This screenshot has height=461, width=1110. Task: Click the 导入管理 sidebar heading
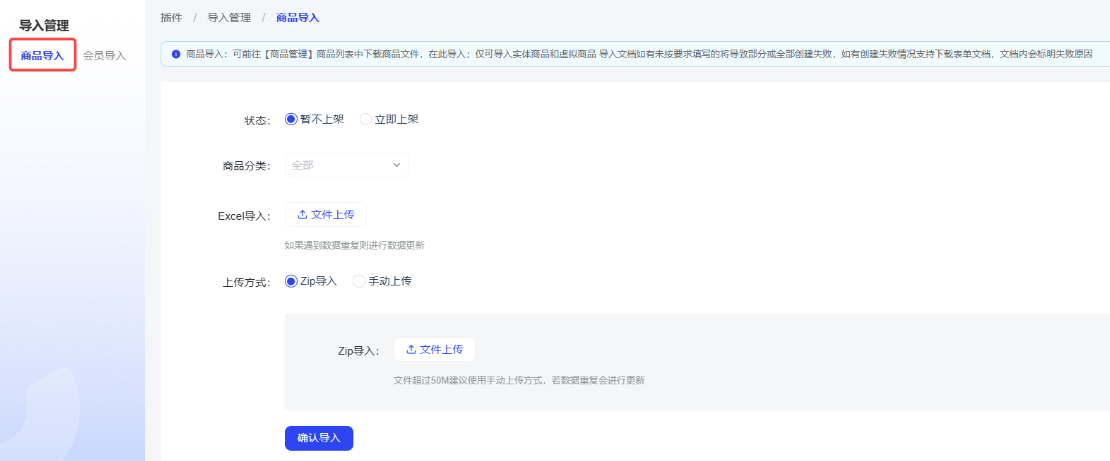44,25
